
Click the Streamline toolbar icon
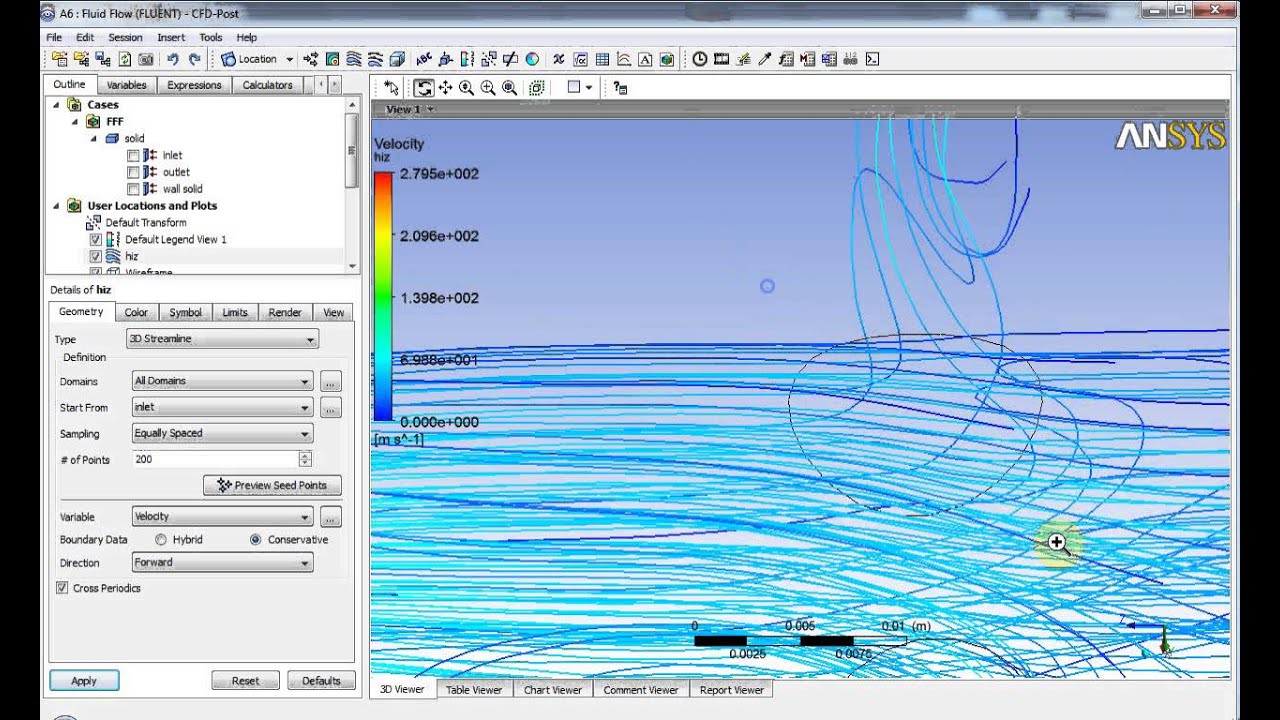point(353,59)
